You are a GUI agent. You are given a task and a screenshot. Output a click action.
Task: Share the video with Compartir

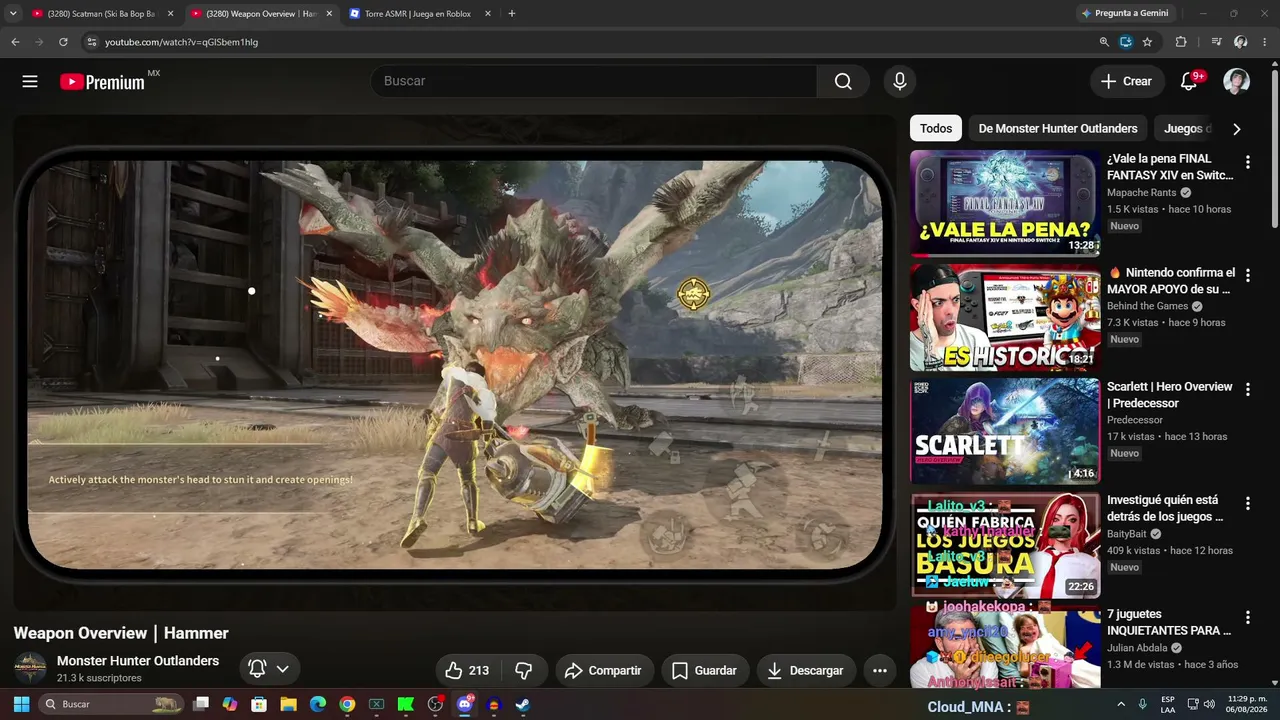pyautogui.click(x=605, y=671)
